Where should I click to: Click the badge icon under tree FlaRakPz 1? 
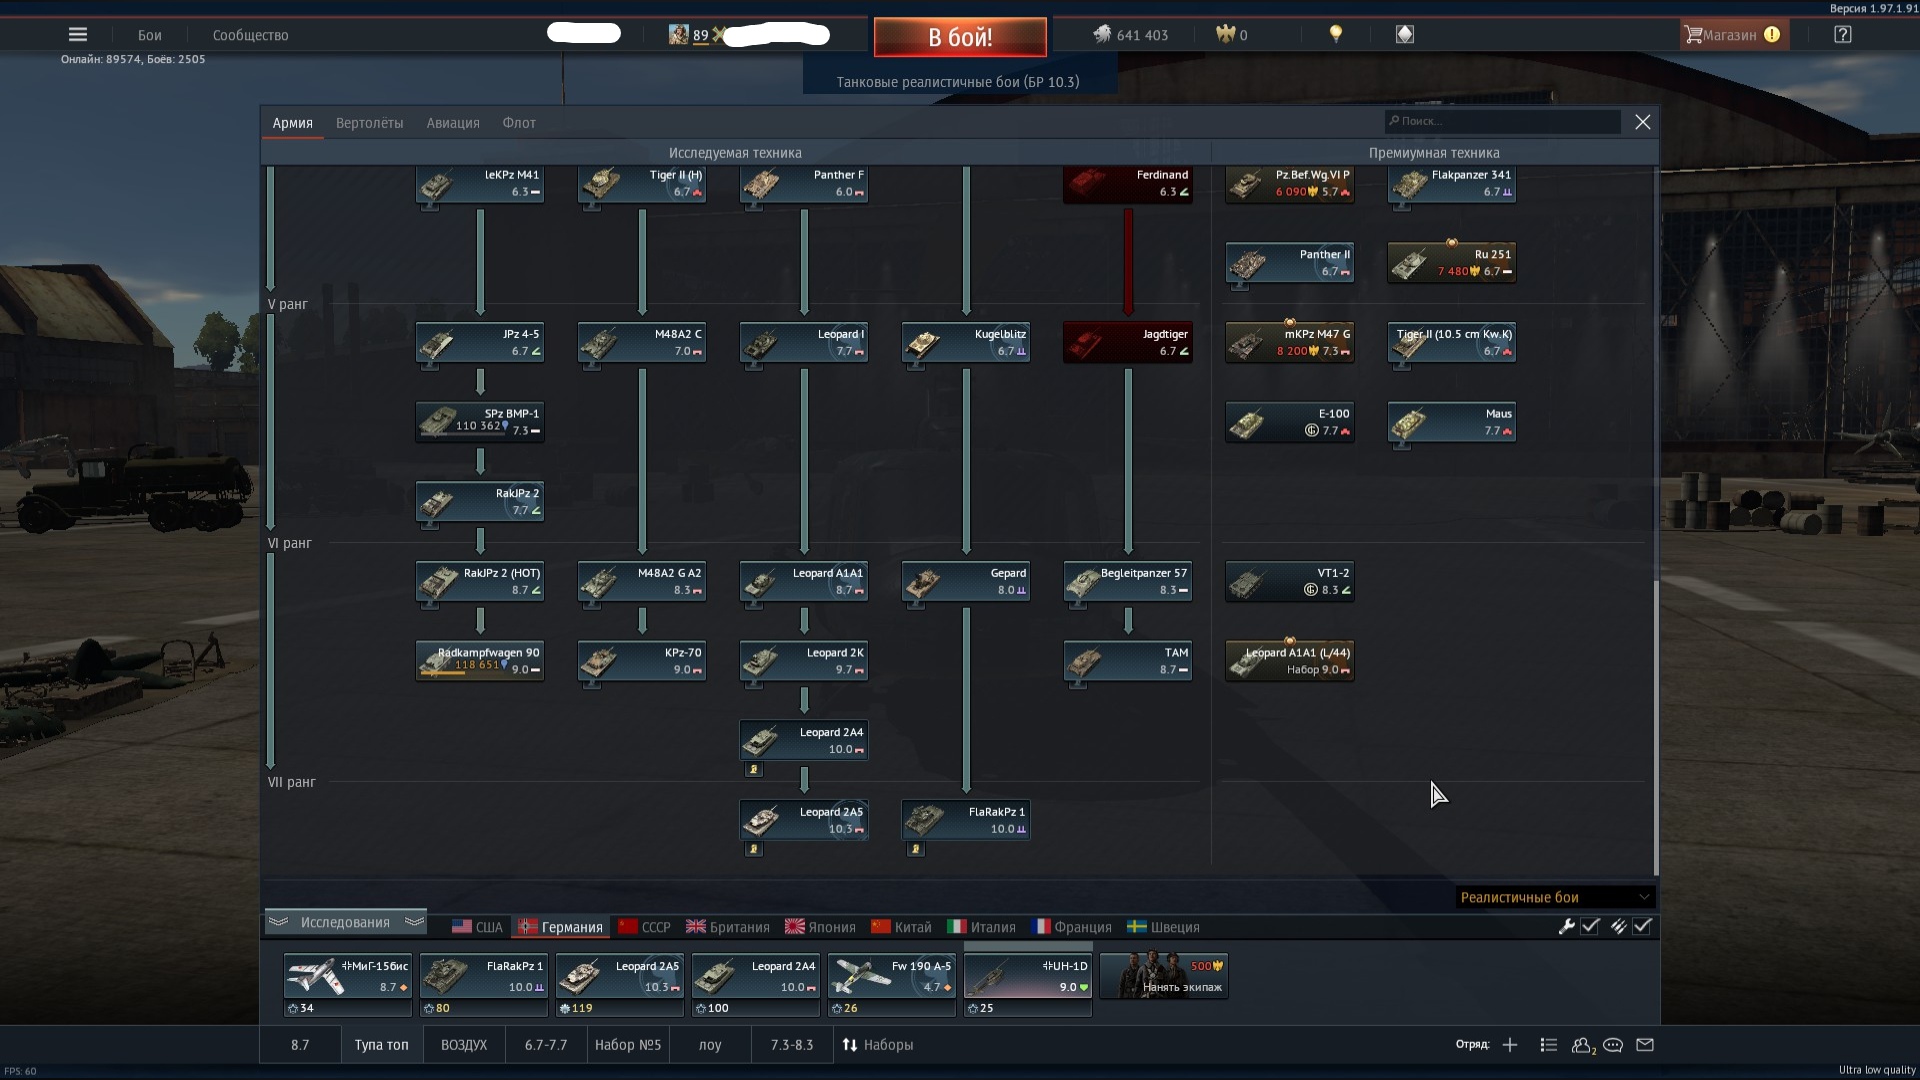(x=916, y=849)
